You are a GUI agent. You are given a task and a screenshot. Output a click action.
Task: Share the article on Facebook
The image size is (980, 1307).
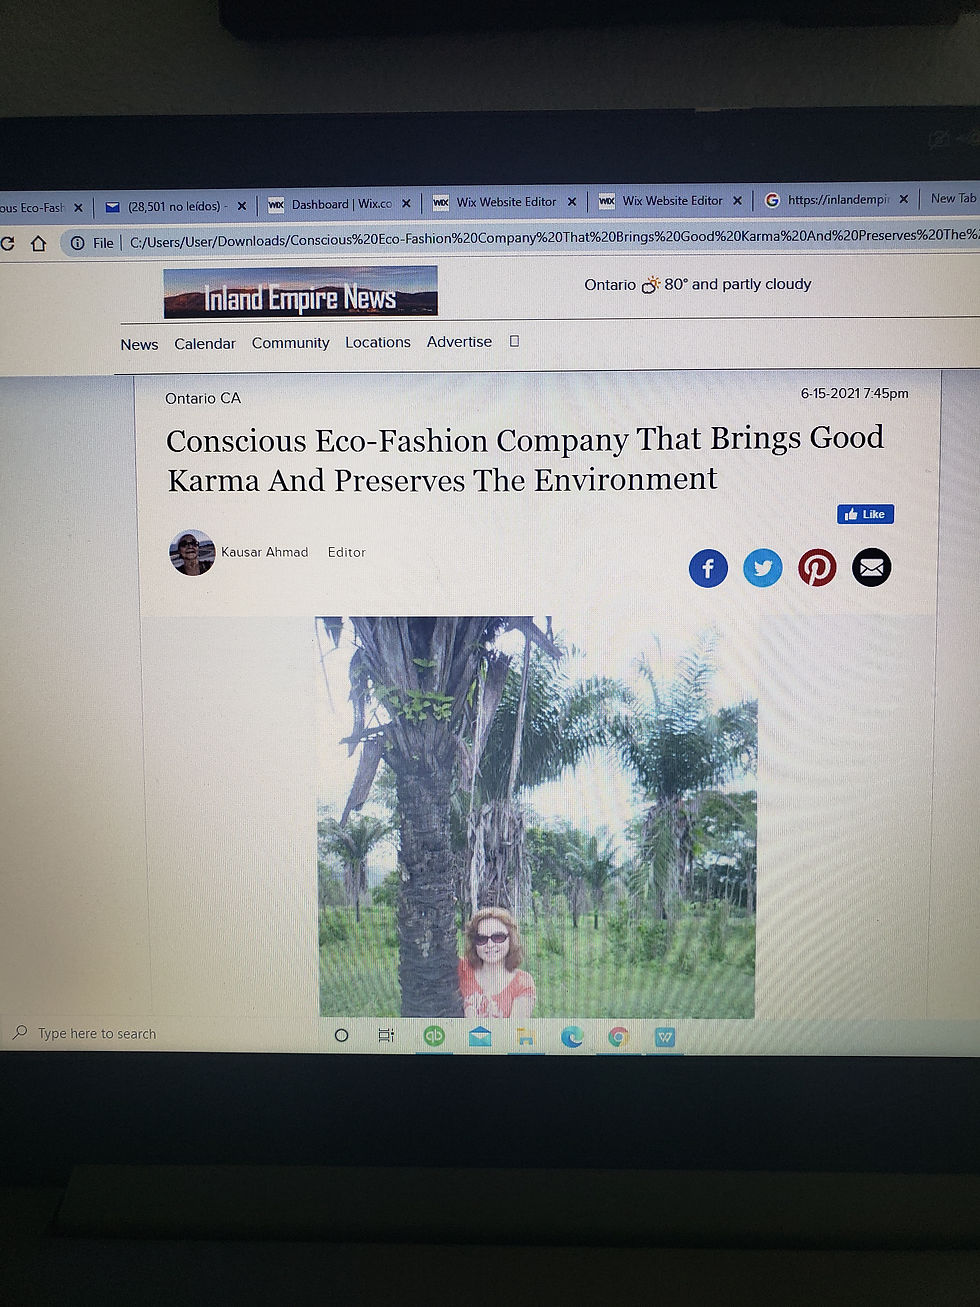(x=708, y=568)
